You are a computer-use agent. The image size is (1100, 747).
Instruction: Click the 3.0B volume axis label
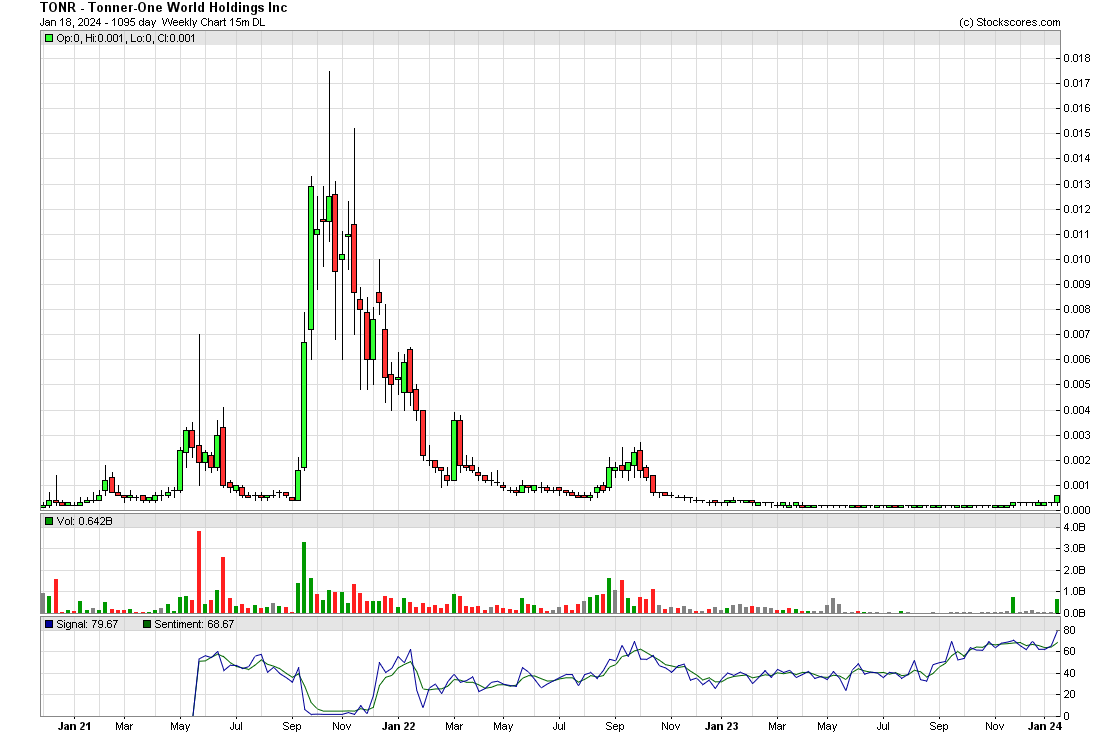tap(1075, 549)
